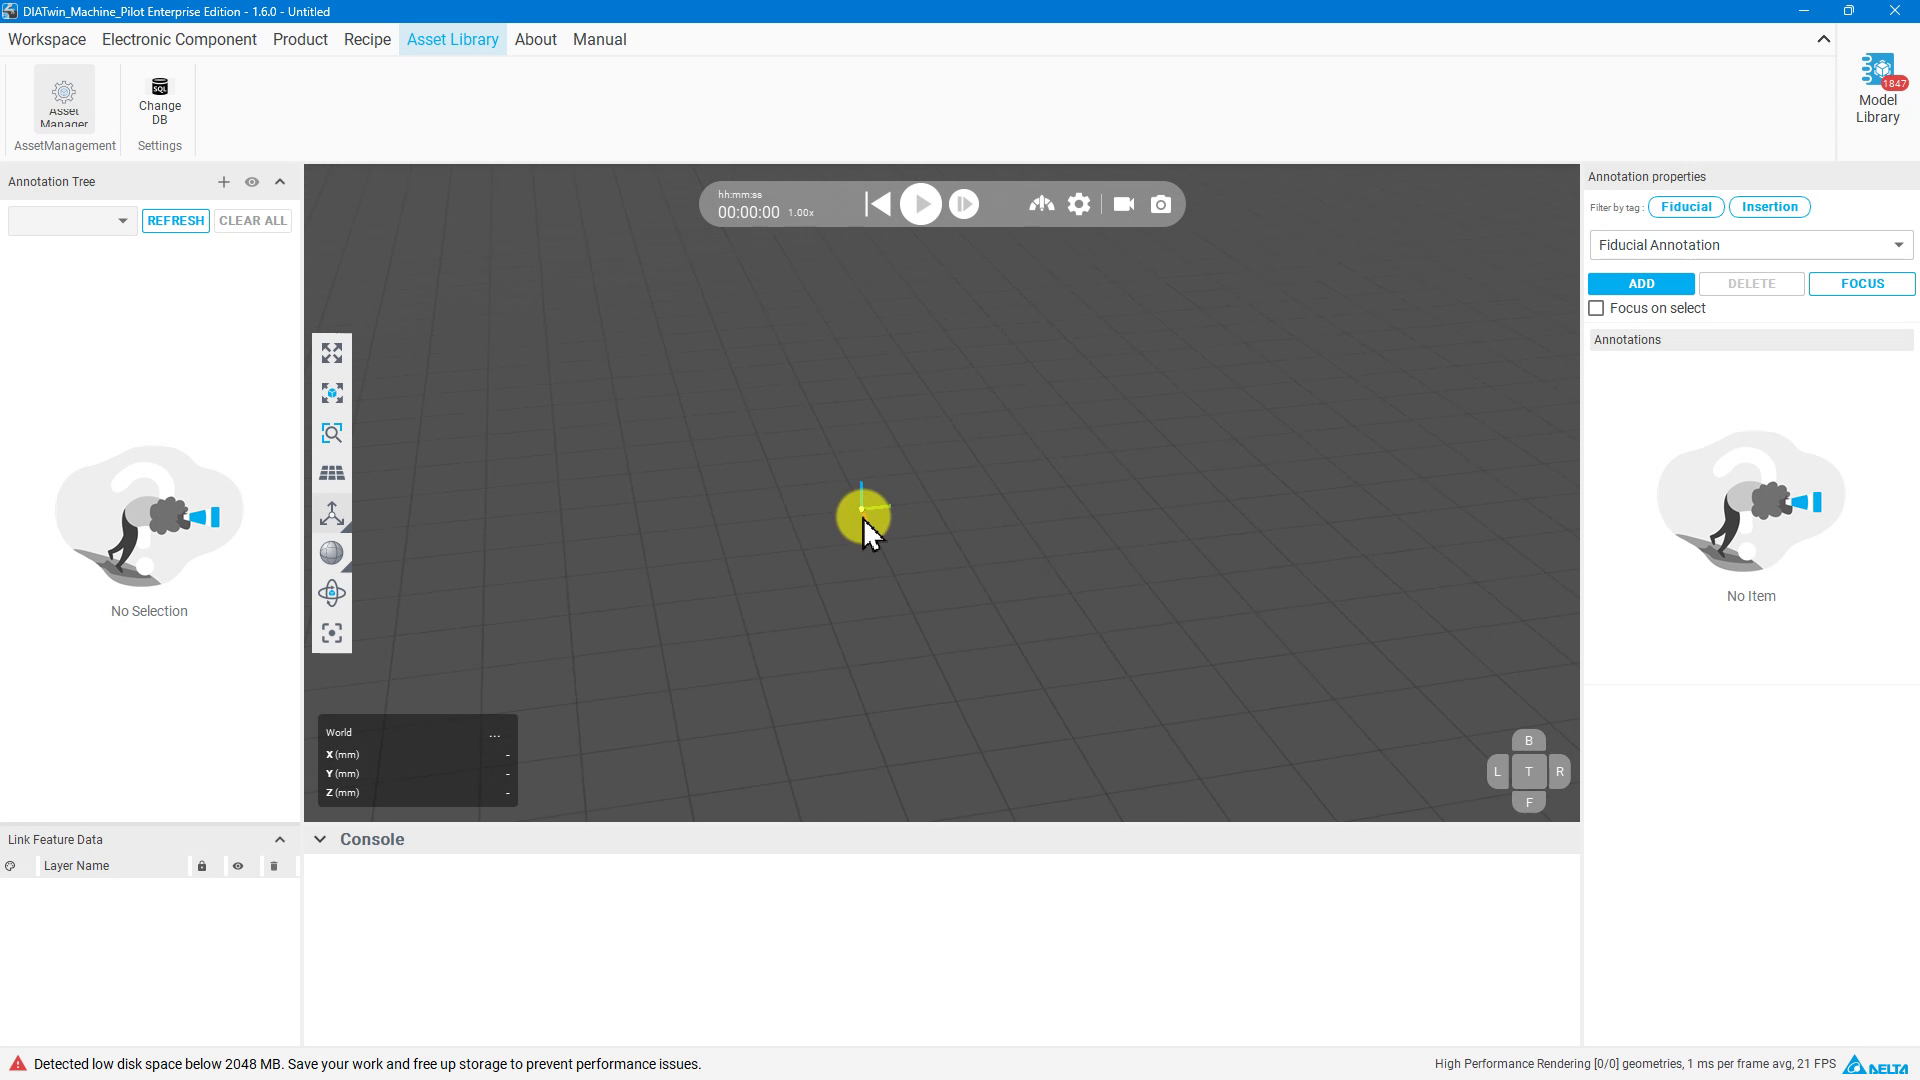Click the playback speed gauge icon
The width and height of the screenshot is (1920, 1080).
point(1041,205)
